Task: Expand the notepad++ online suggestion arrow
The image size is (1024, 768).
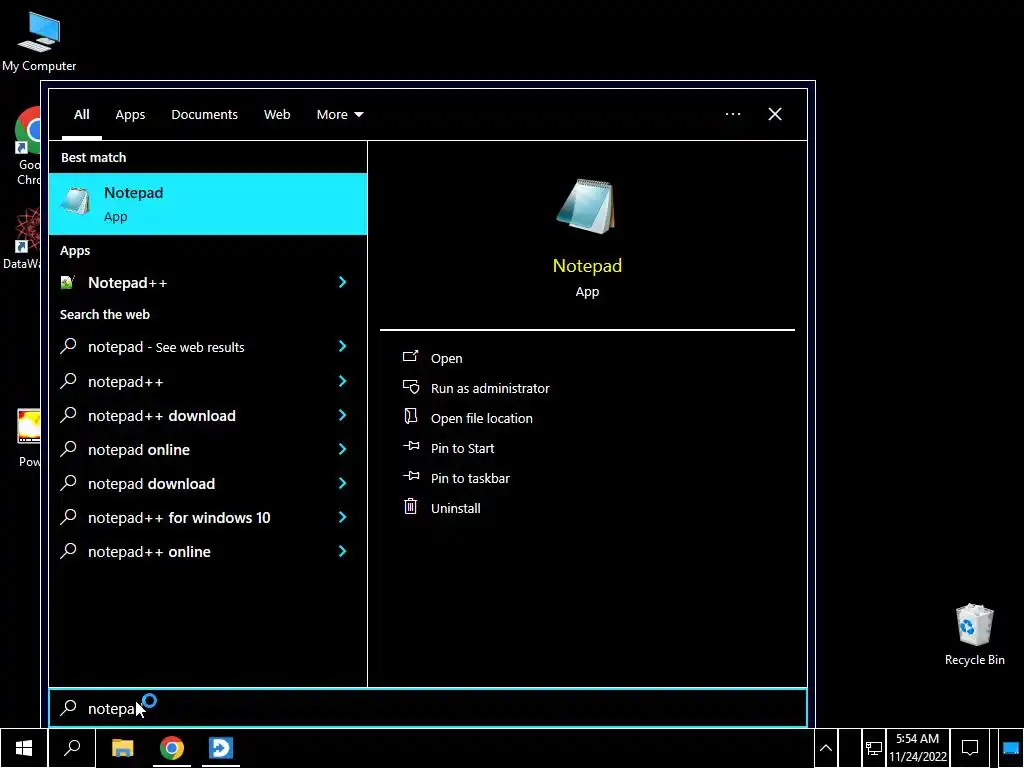Action: click(x=342, y=551)
